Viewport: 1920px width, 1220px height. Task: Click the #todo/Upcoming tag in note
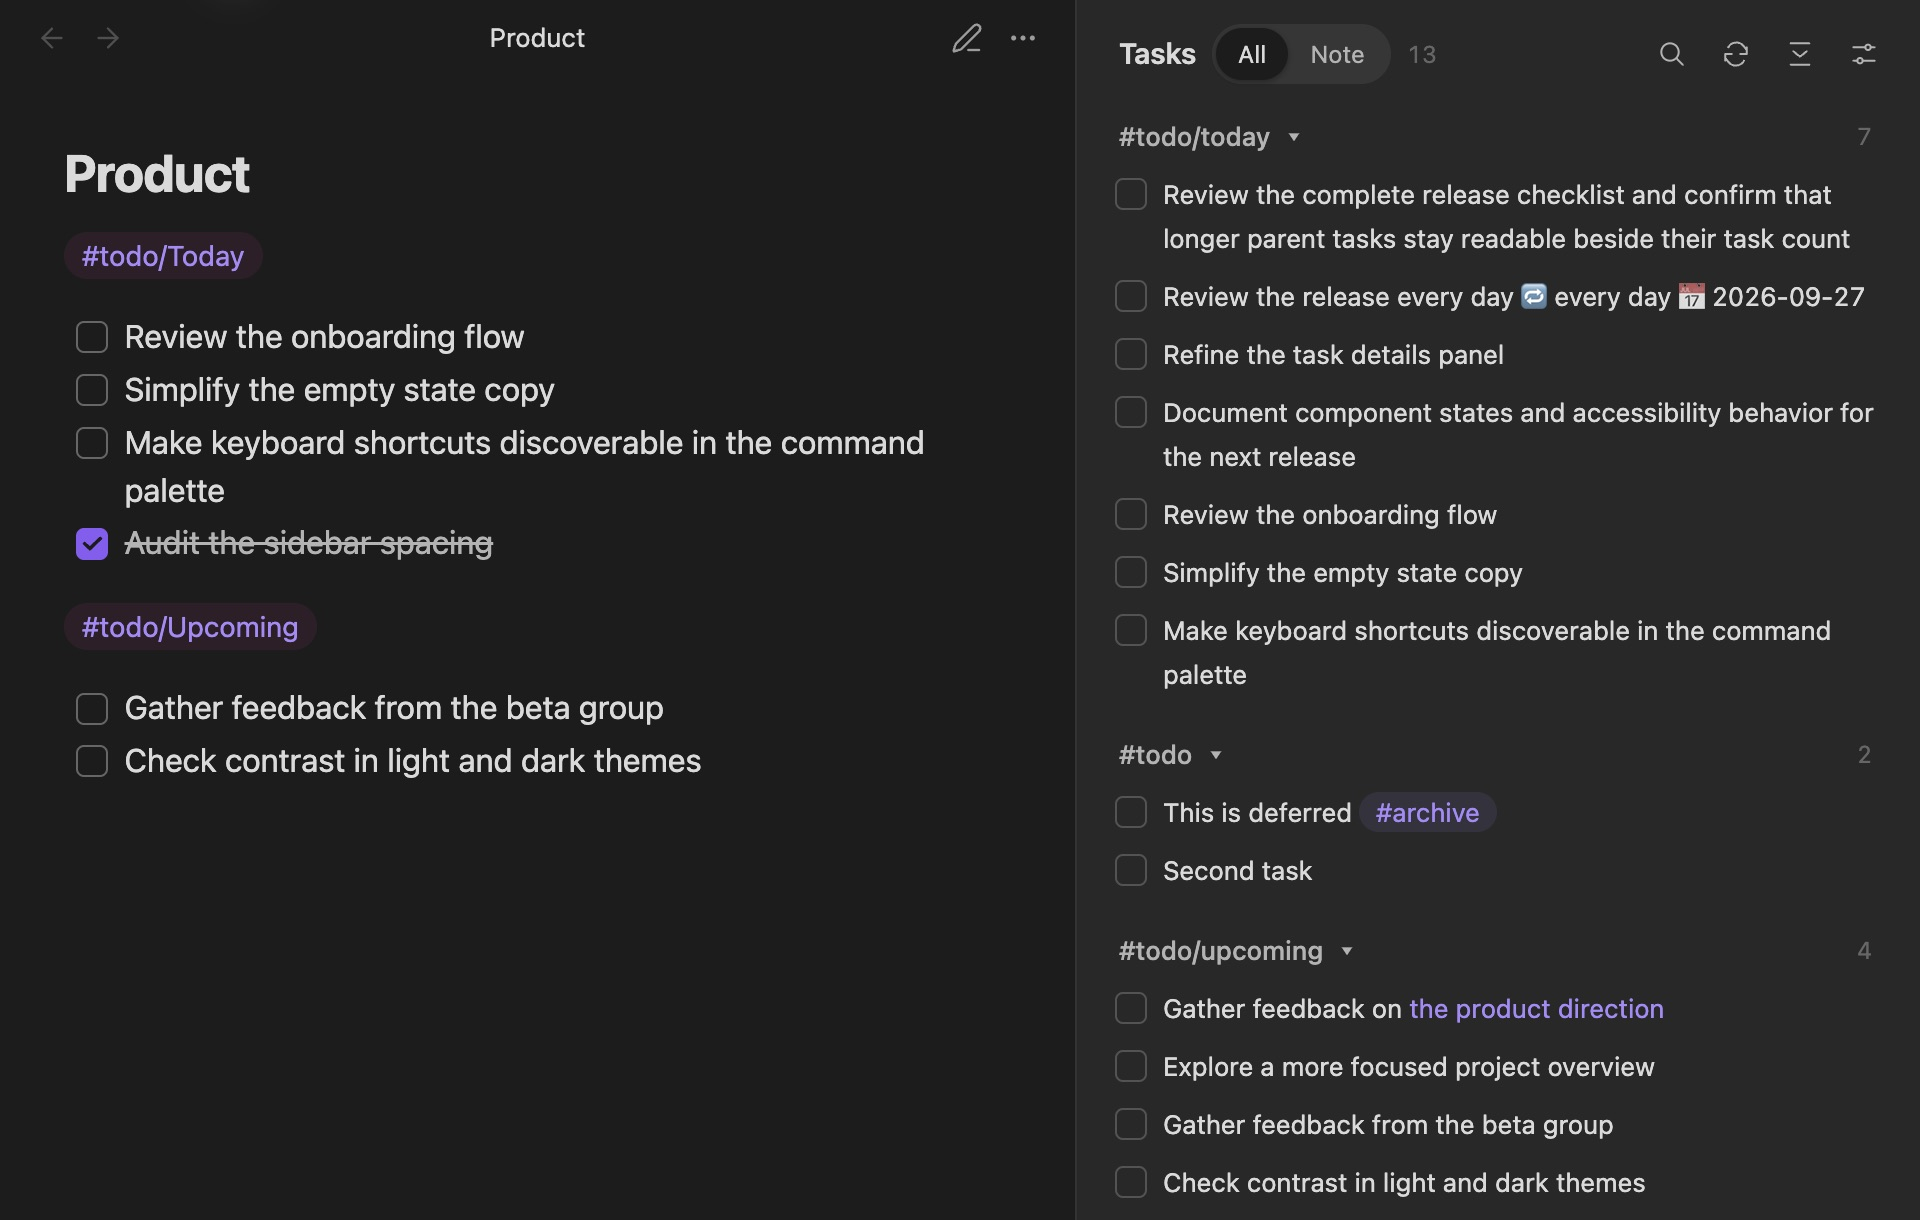(x=190, y=627)
